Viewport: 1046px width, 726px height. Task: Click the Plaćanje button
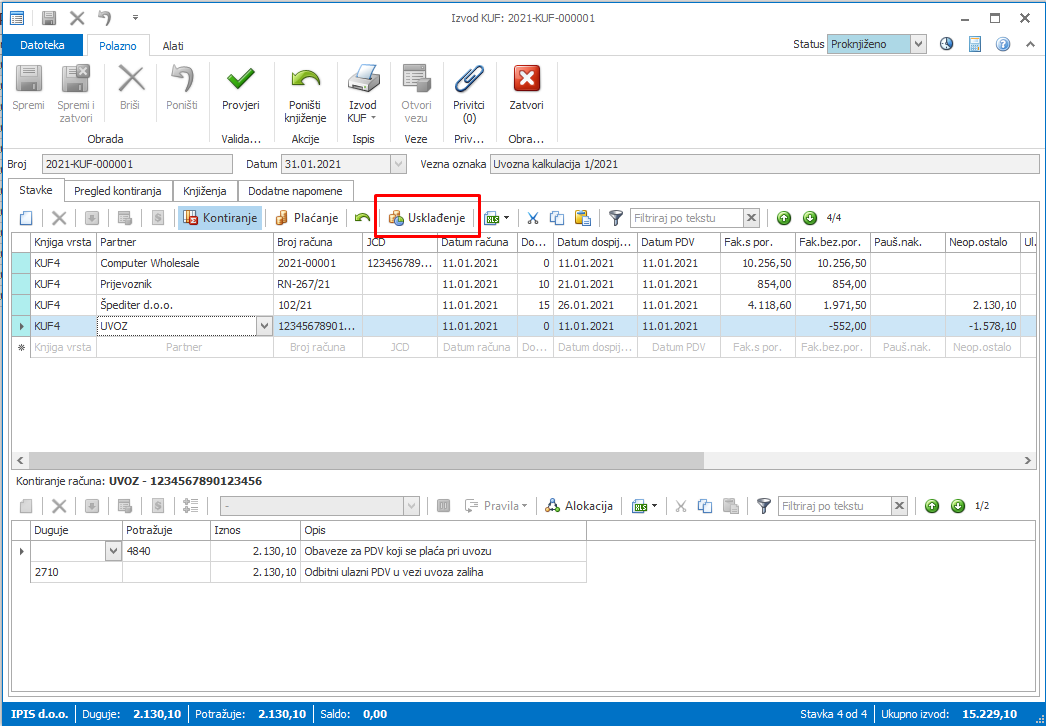[307, 218]
